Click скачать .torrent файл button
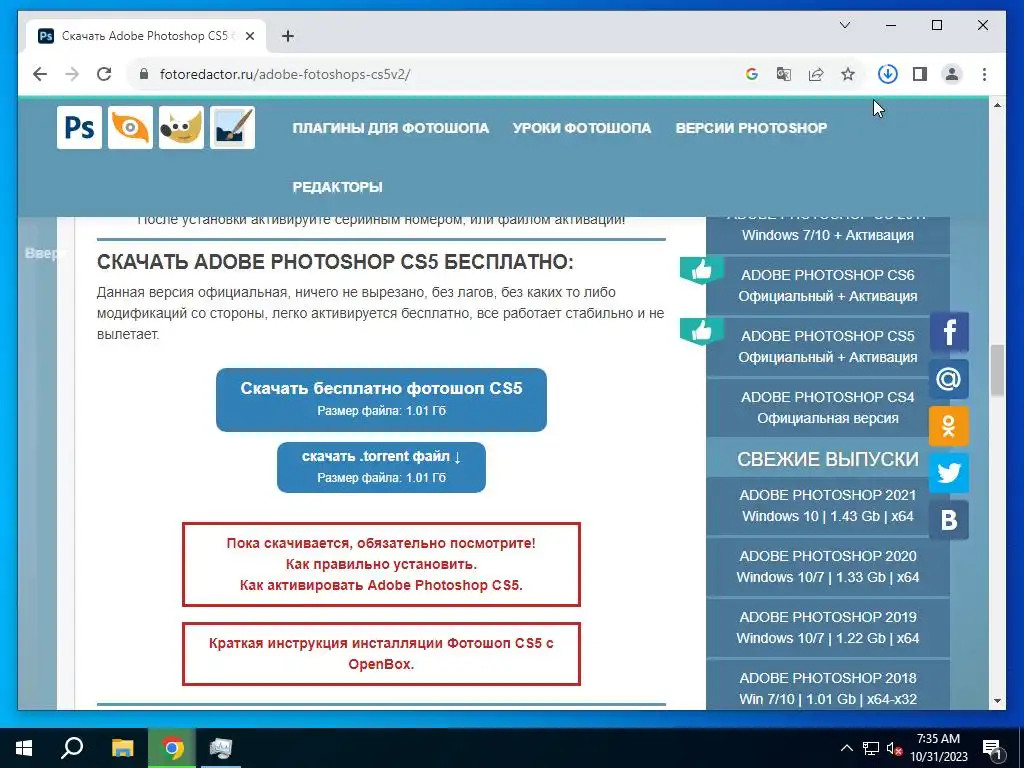The height and width of the screenshot is (768, 1024). (x=381, y=467)
